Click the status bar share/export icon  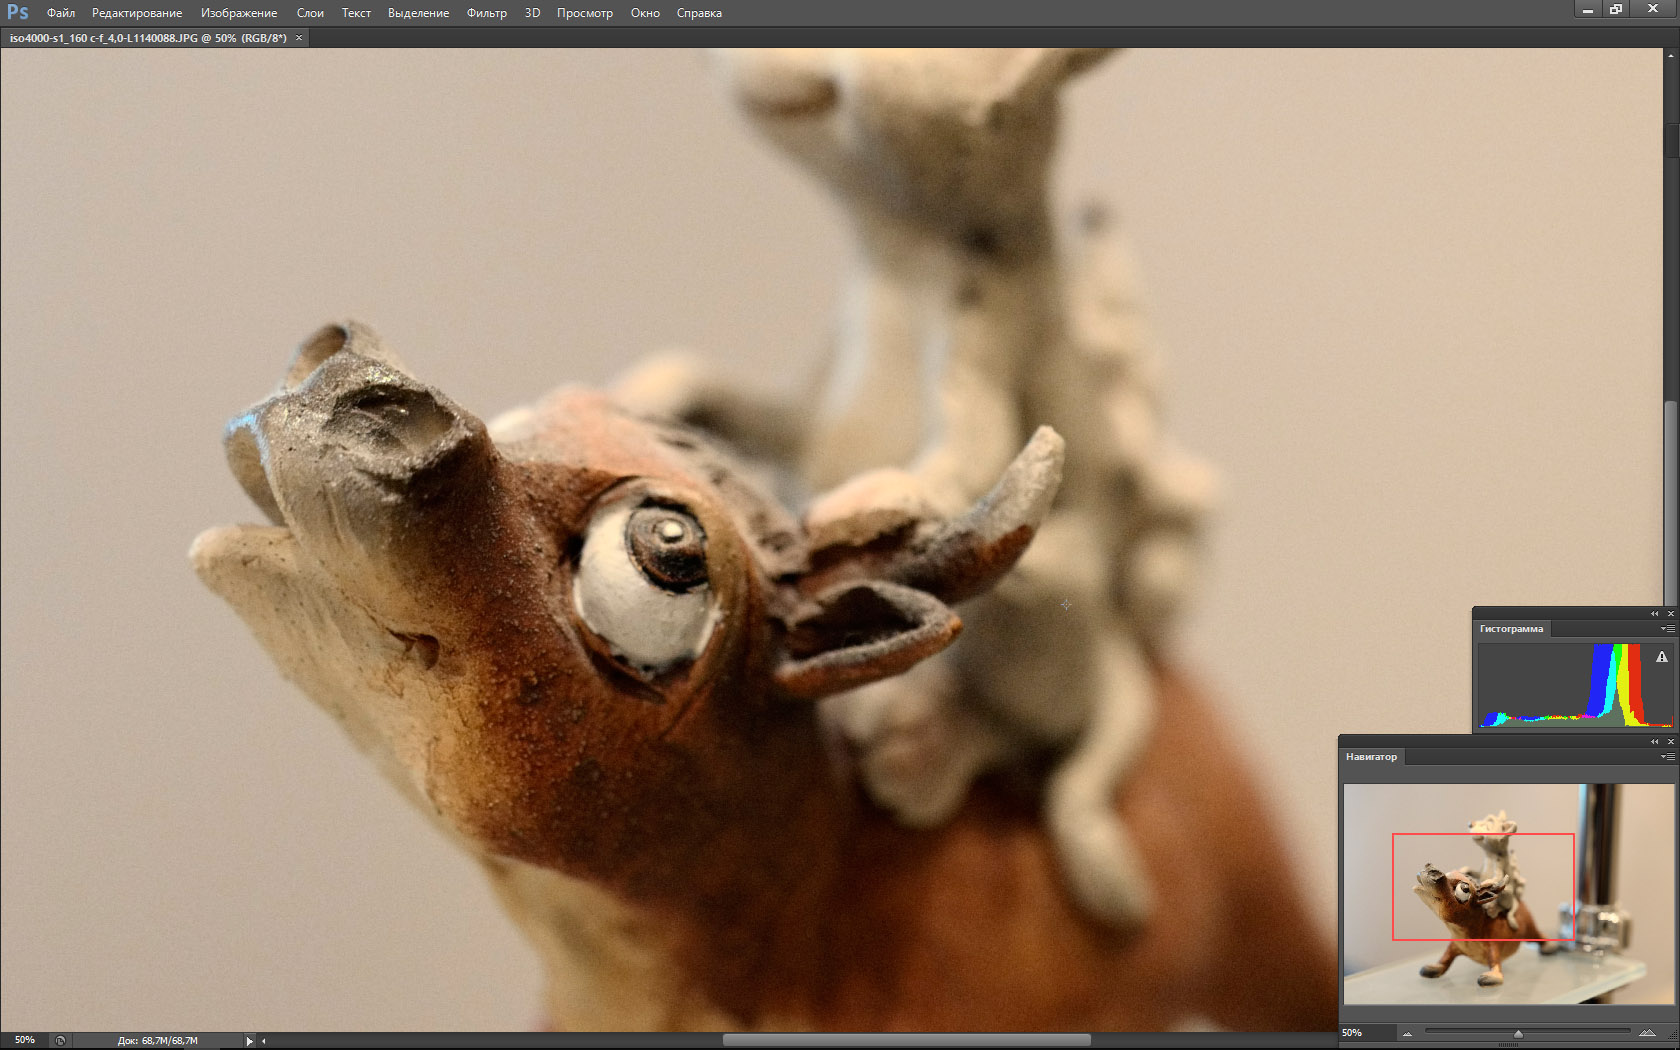point(60,1040)
